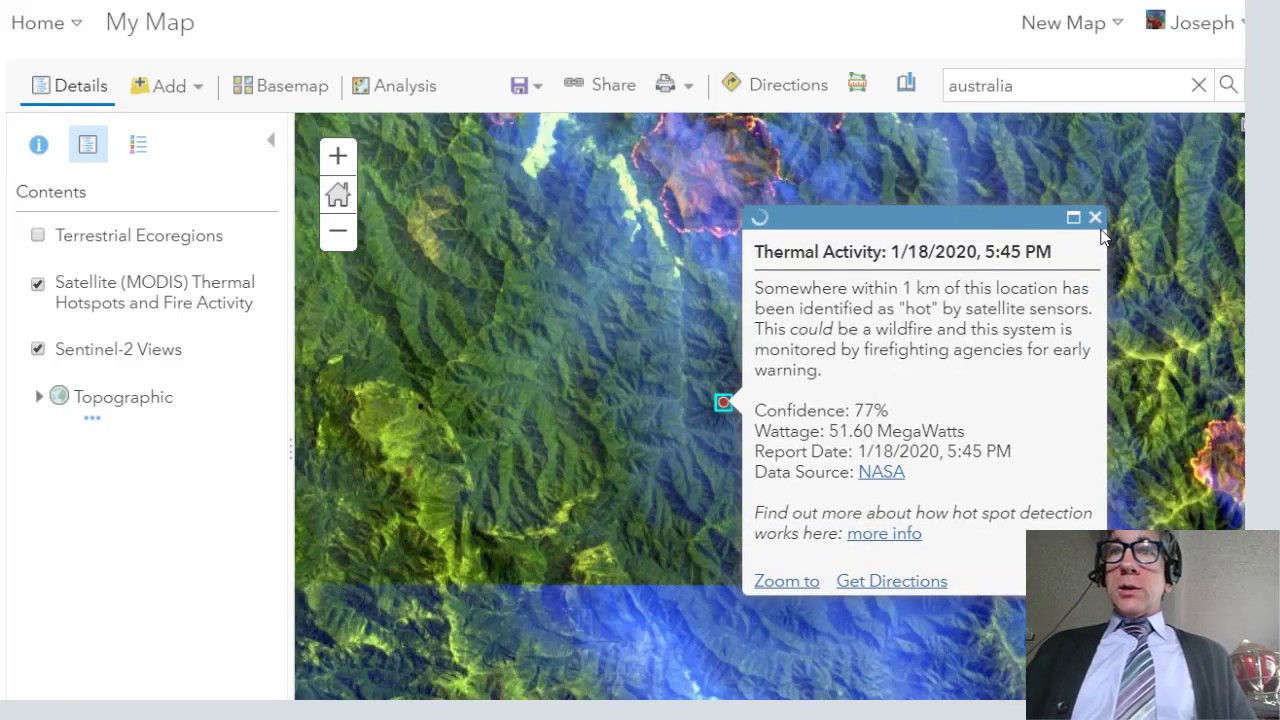Enable the Terrestrial Ecoregions layer
Viewport: 1280px width, 720px height.
(x=38, y=235)
